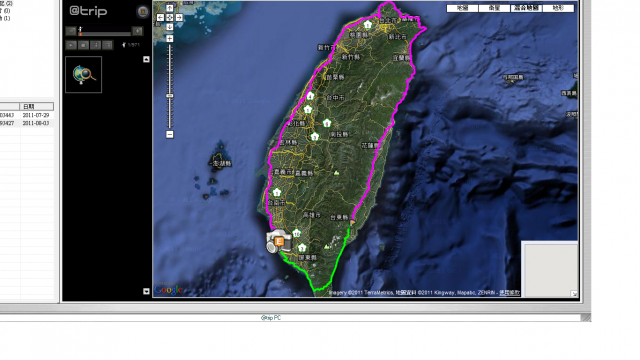Click house marker above 南投縣
This screenshot has width=640, height=360.
pos(327,123)
